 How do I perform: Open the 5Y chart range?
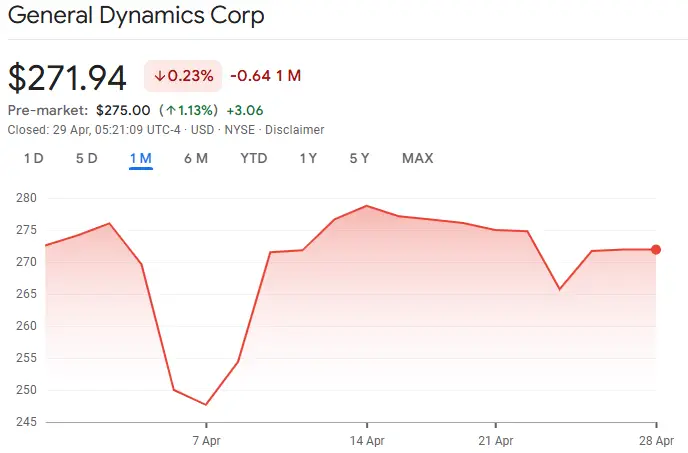(x=359, y=158)
